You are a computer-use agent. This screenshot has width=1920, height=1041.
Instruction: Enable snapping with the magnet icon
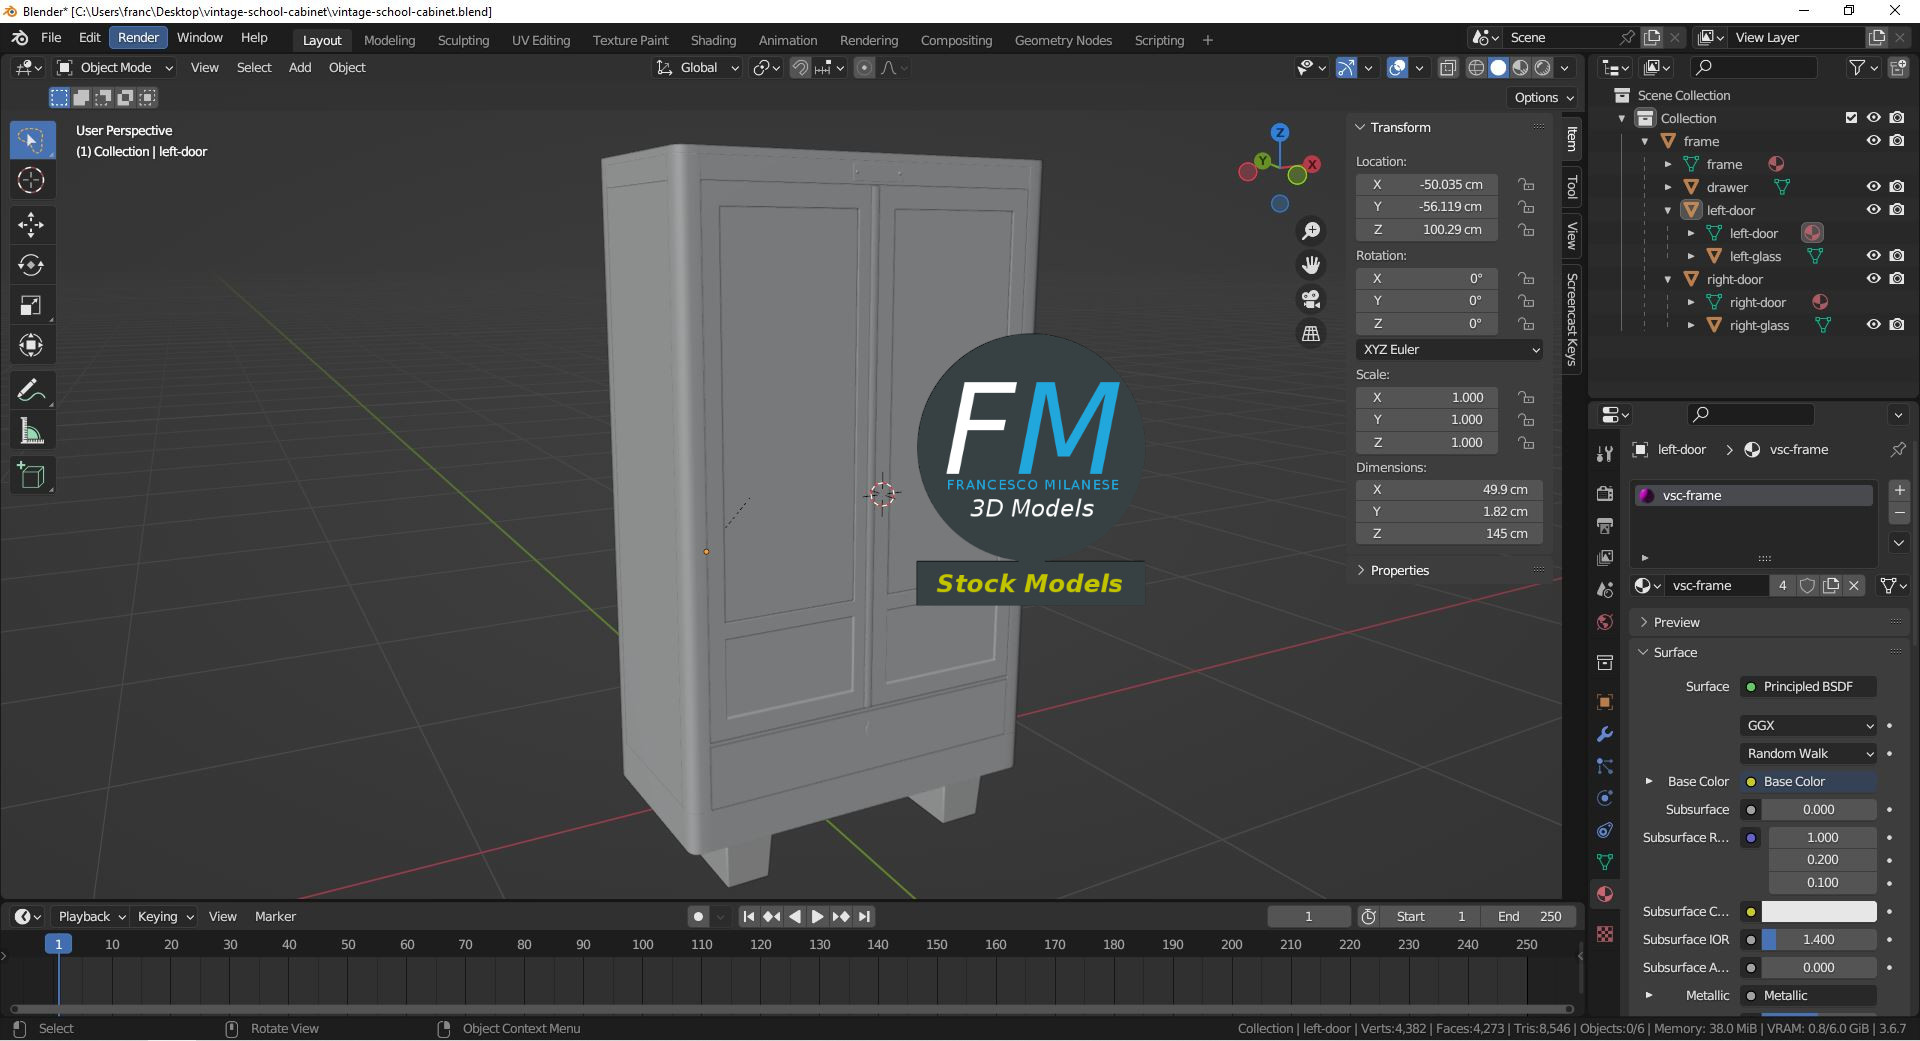coord(800,68)
